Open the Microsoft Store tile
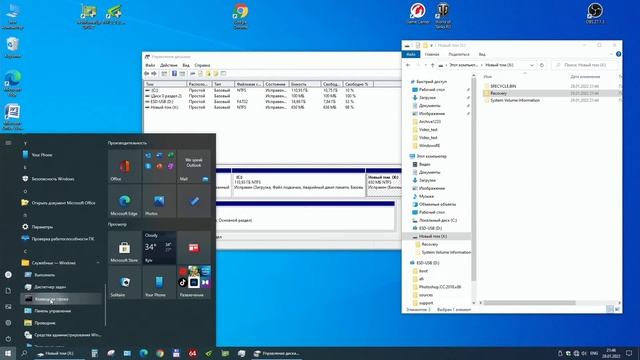The width and height of the screenshot is (640, 360). coord(124,248)
